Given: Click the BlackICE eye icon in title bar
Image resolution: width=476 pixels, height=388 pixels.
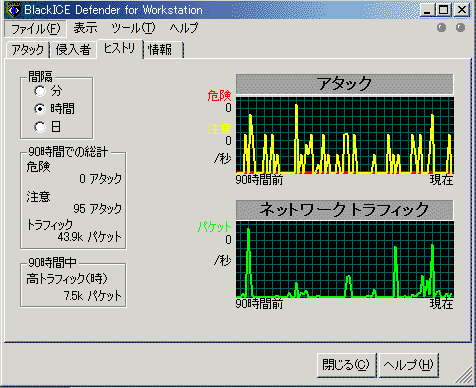Looking at the screenshot, I should coord(14,10).
